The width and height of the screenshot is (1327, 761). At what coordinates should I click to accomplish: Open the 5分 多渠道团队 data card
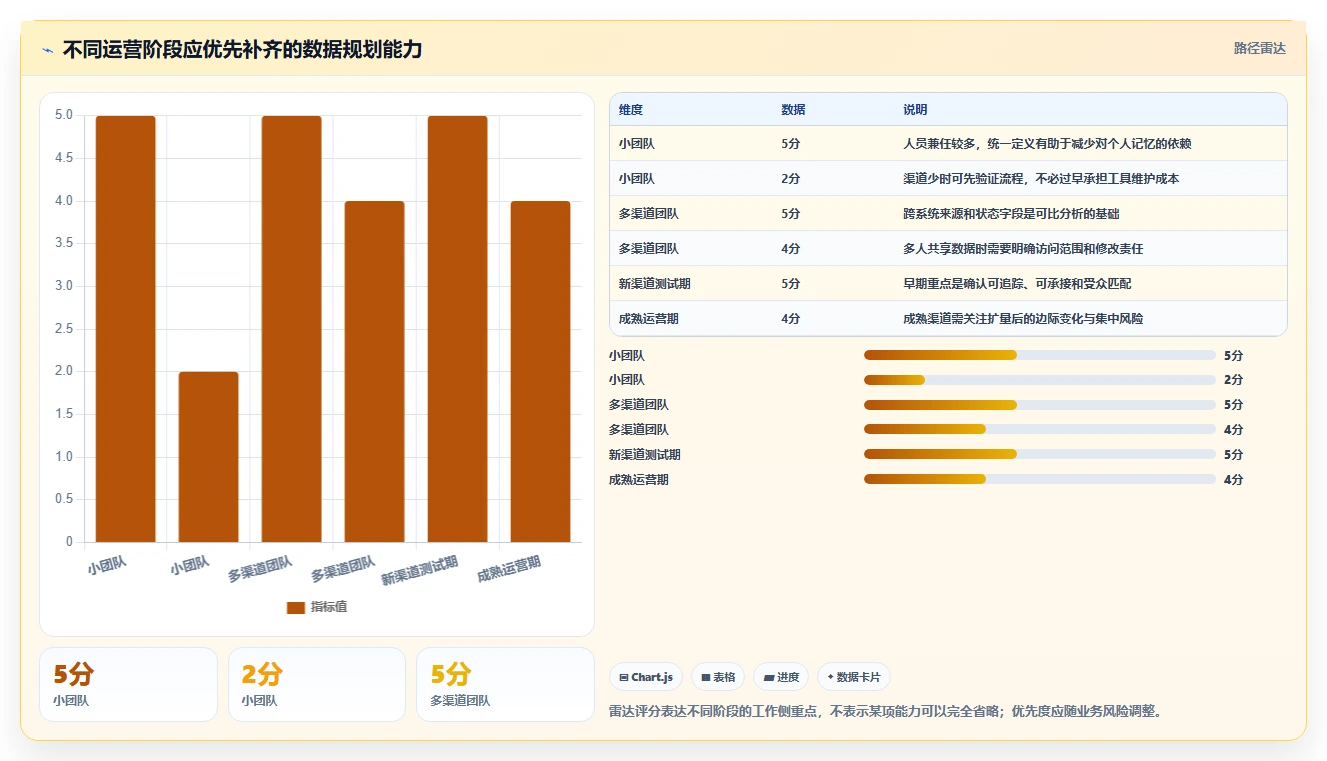505,684
